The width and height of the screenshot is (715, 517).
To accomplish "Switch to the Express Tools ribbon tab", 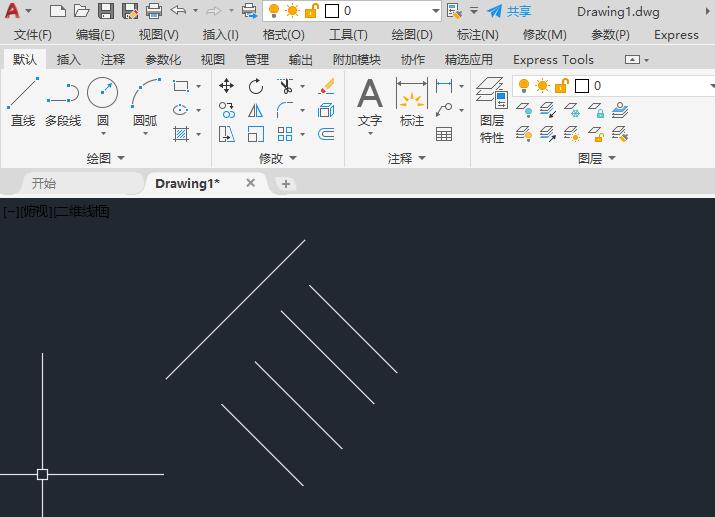I will click(x=553, y=59).
